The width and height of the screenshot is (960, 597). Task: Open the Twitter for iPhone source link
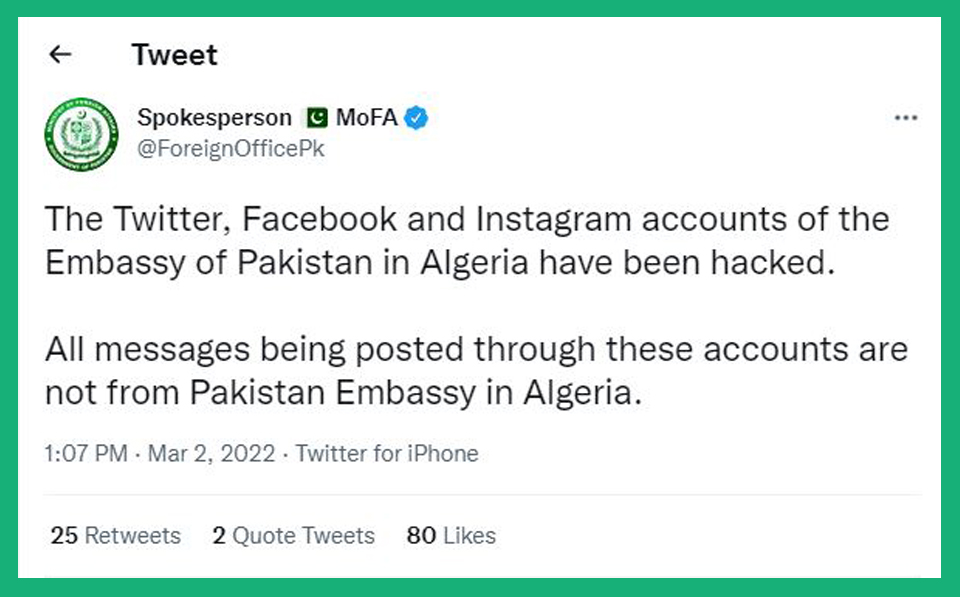click(x=387, y=454)
